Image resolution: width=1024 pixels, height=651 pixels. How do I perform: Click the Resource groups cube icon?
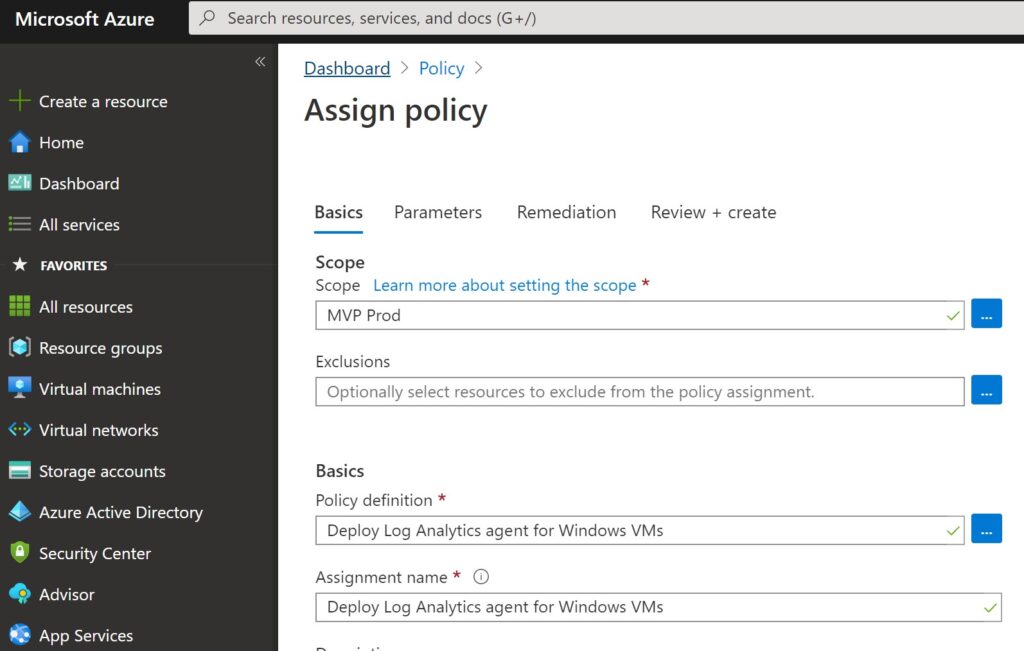[20, 347]
